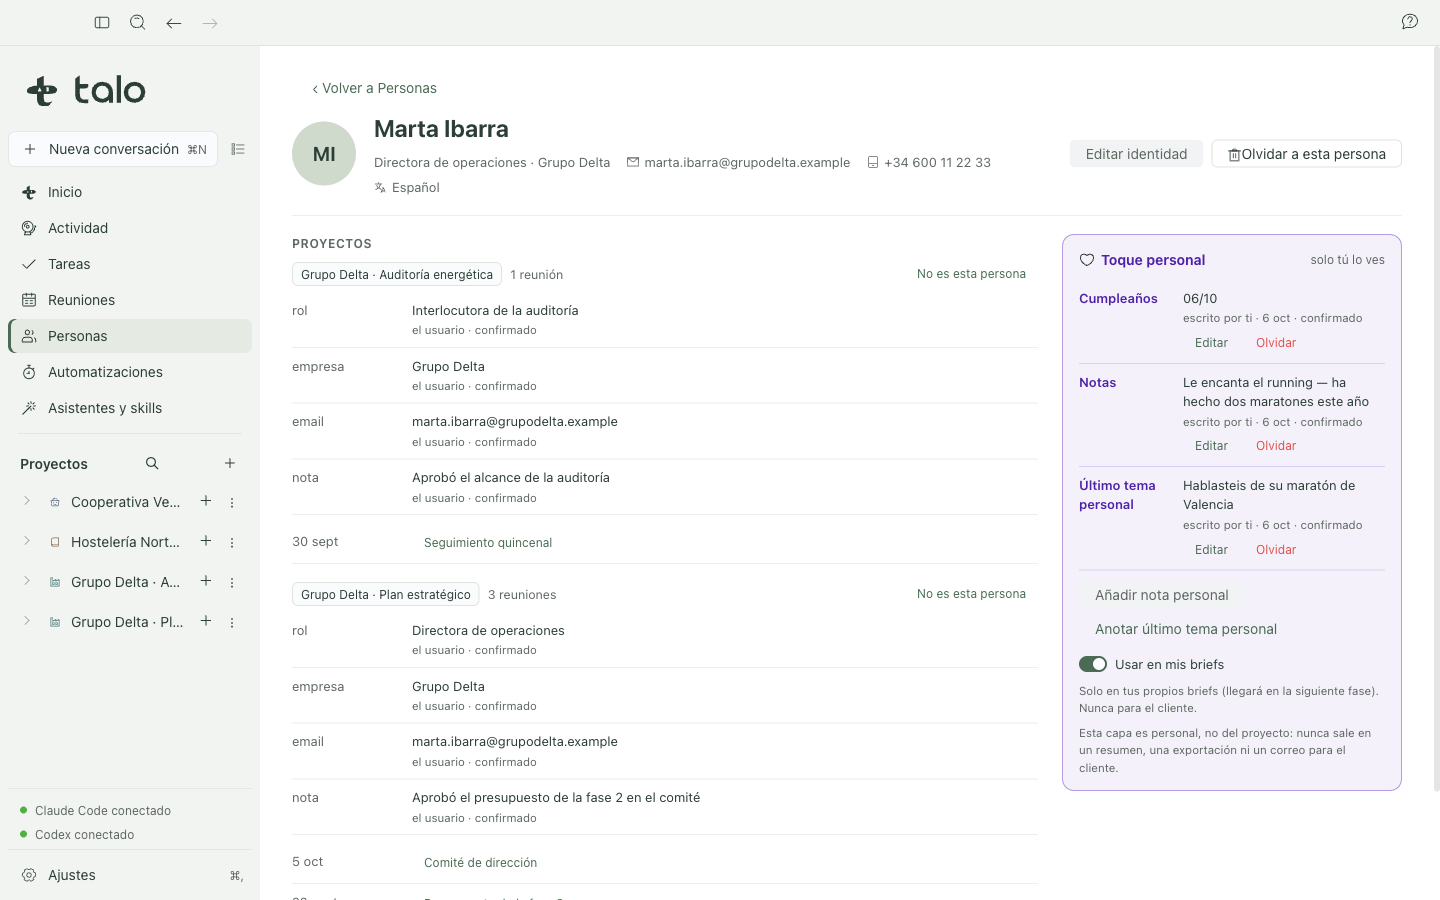Click the conversation list icon beside Nueva conversación

click(238, 149)
